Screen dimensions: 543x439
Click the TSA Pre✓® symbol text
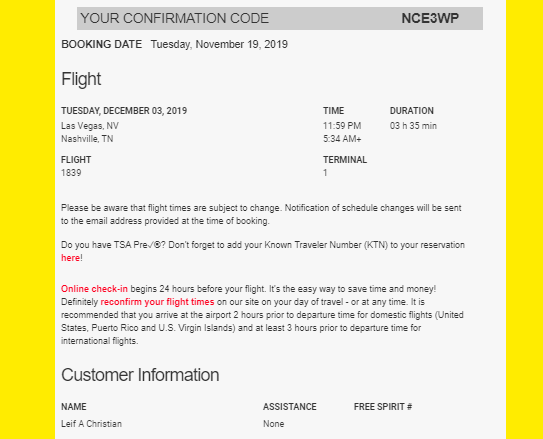point(137,245)
